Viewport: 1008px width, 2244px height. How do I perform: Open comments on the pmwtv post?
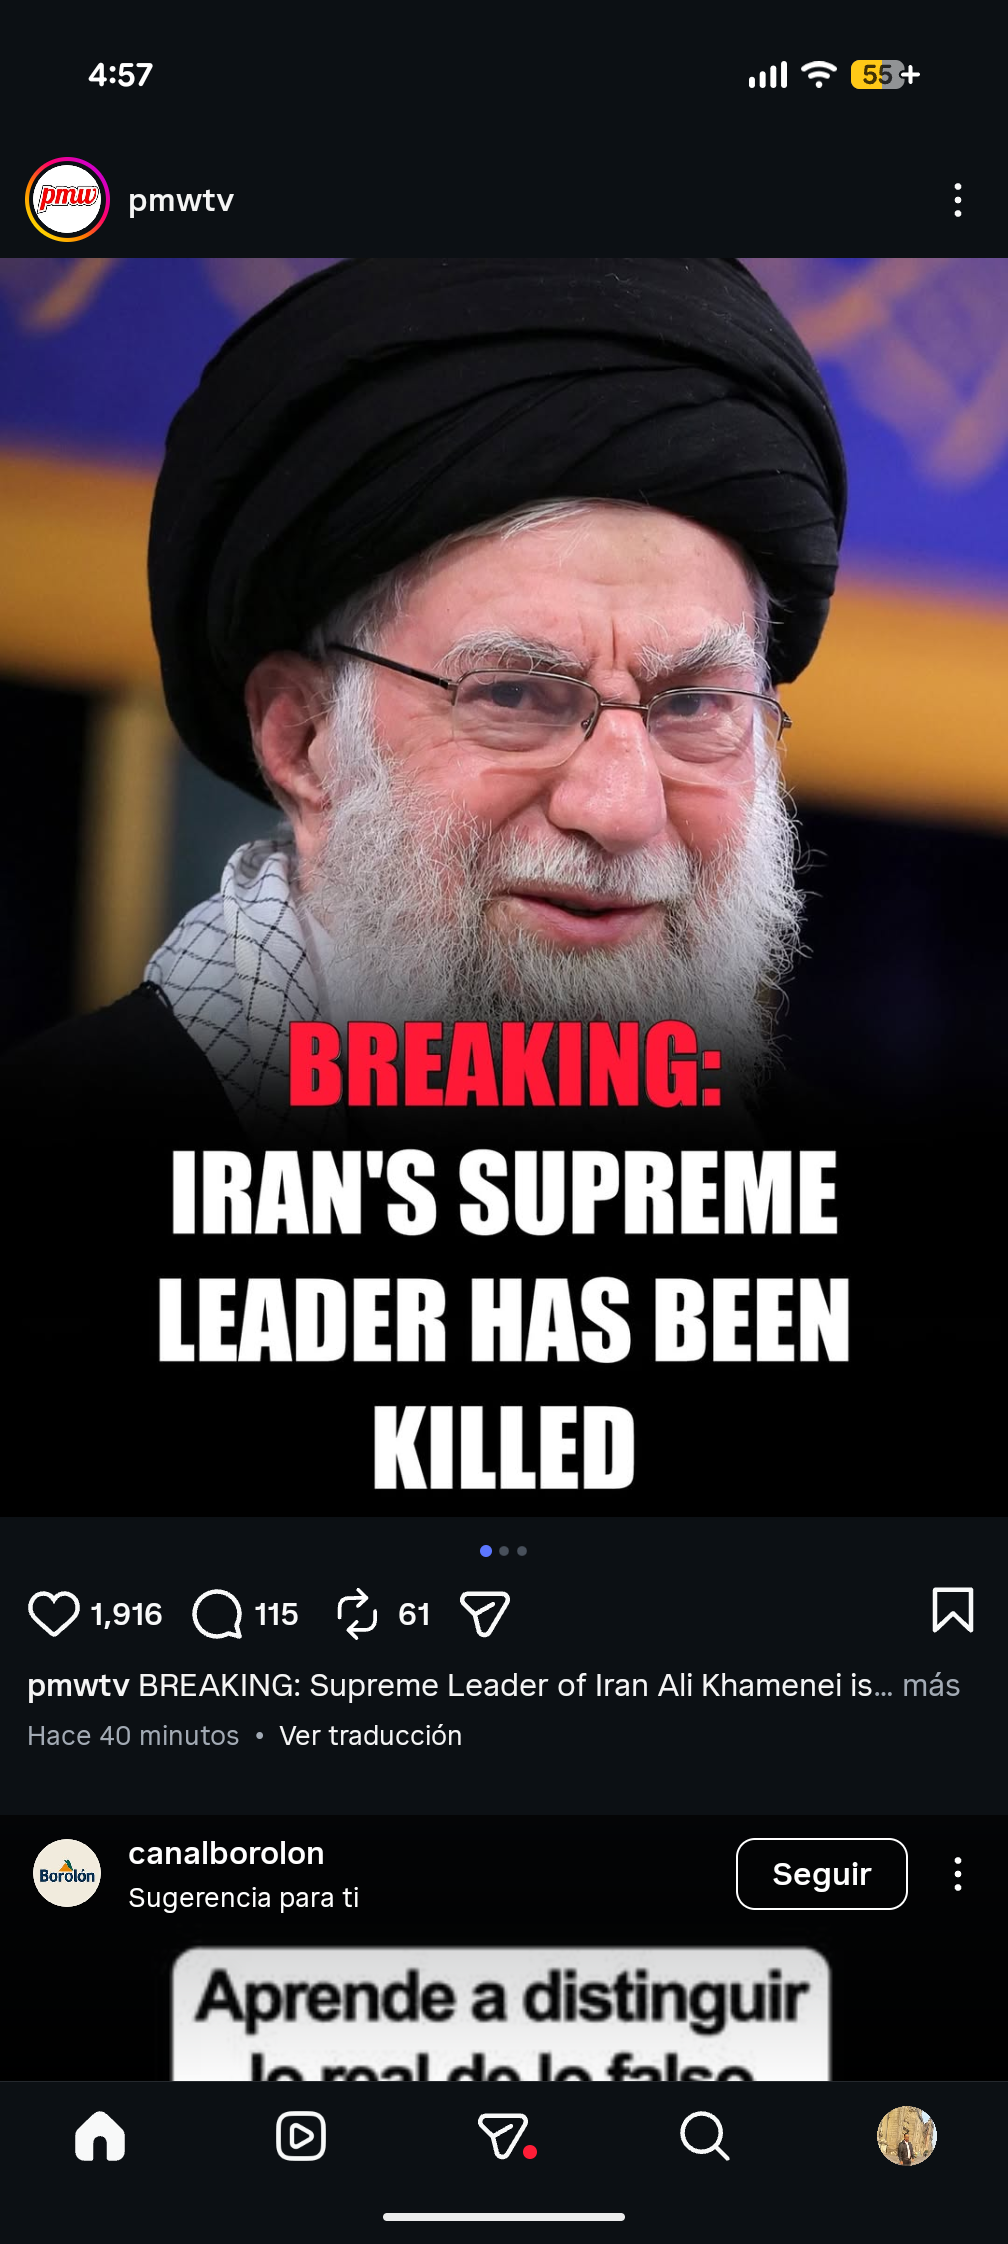click(217, 1613)
